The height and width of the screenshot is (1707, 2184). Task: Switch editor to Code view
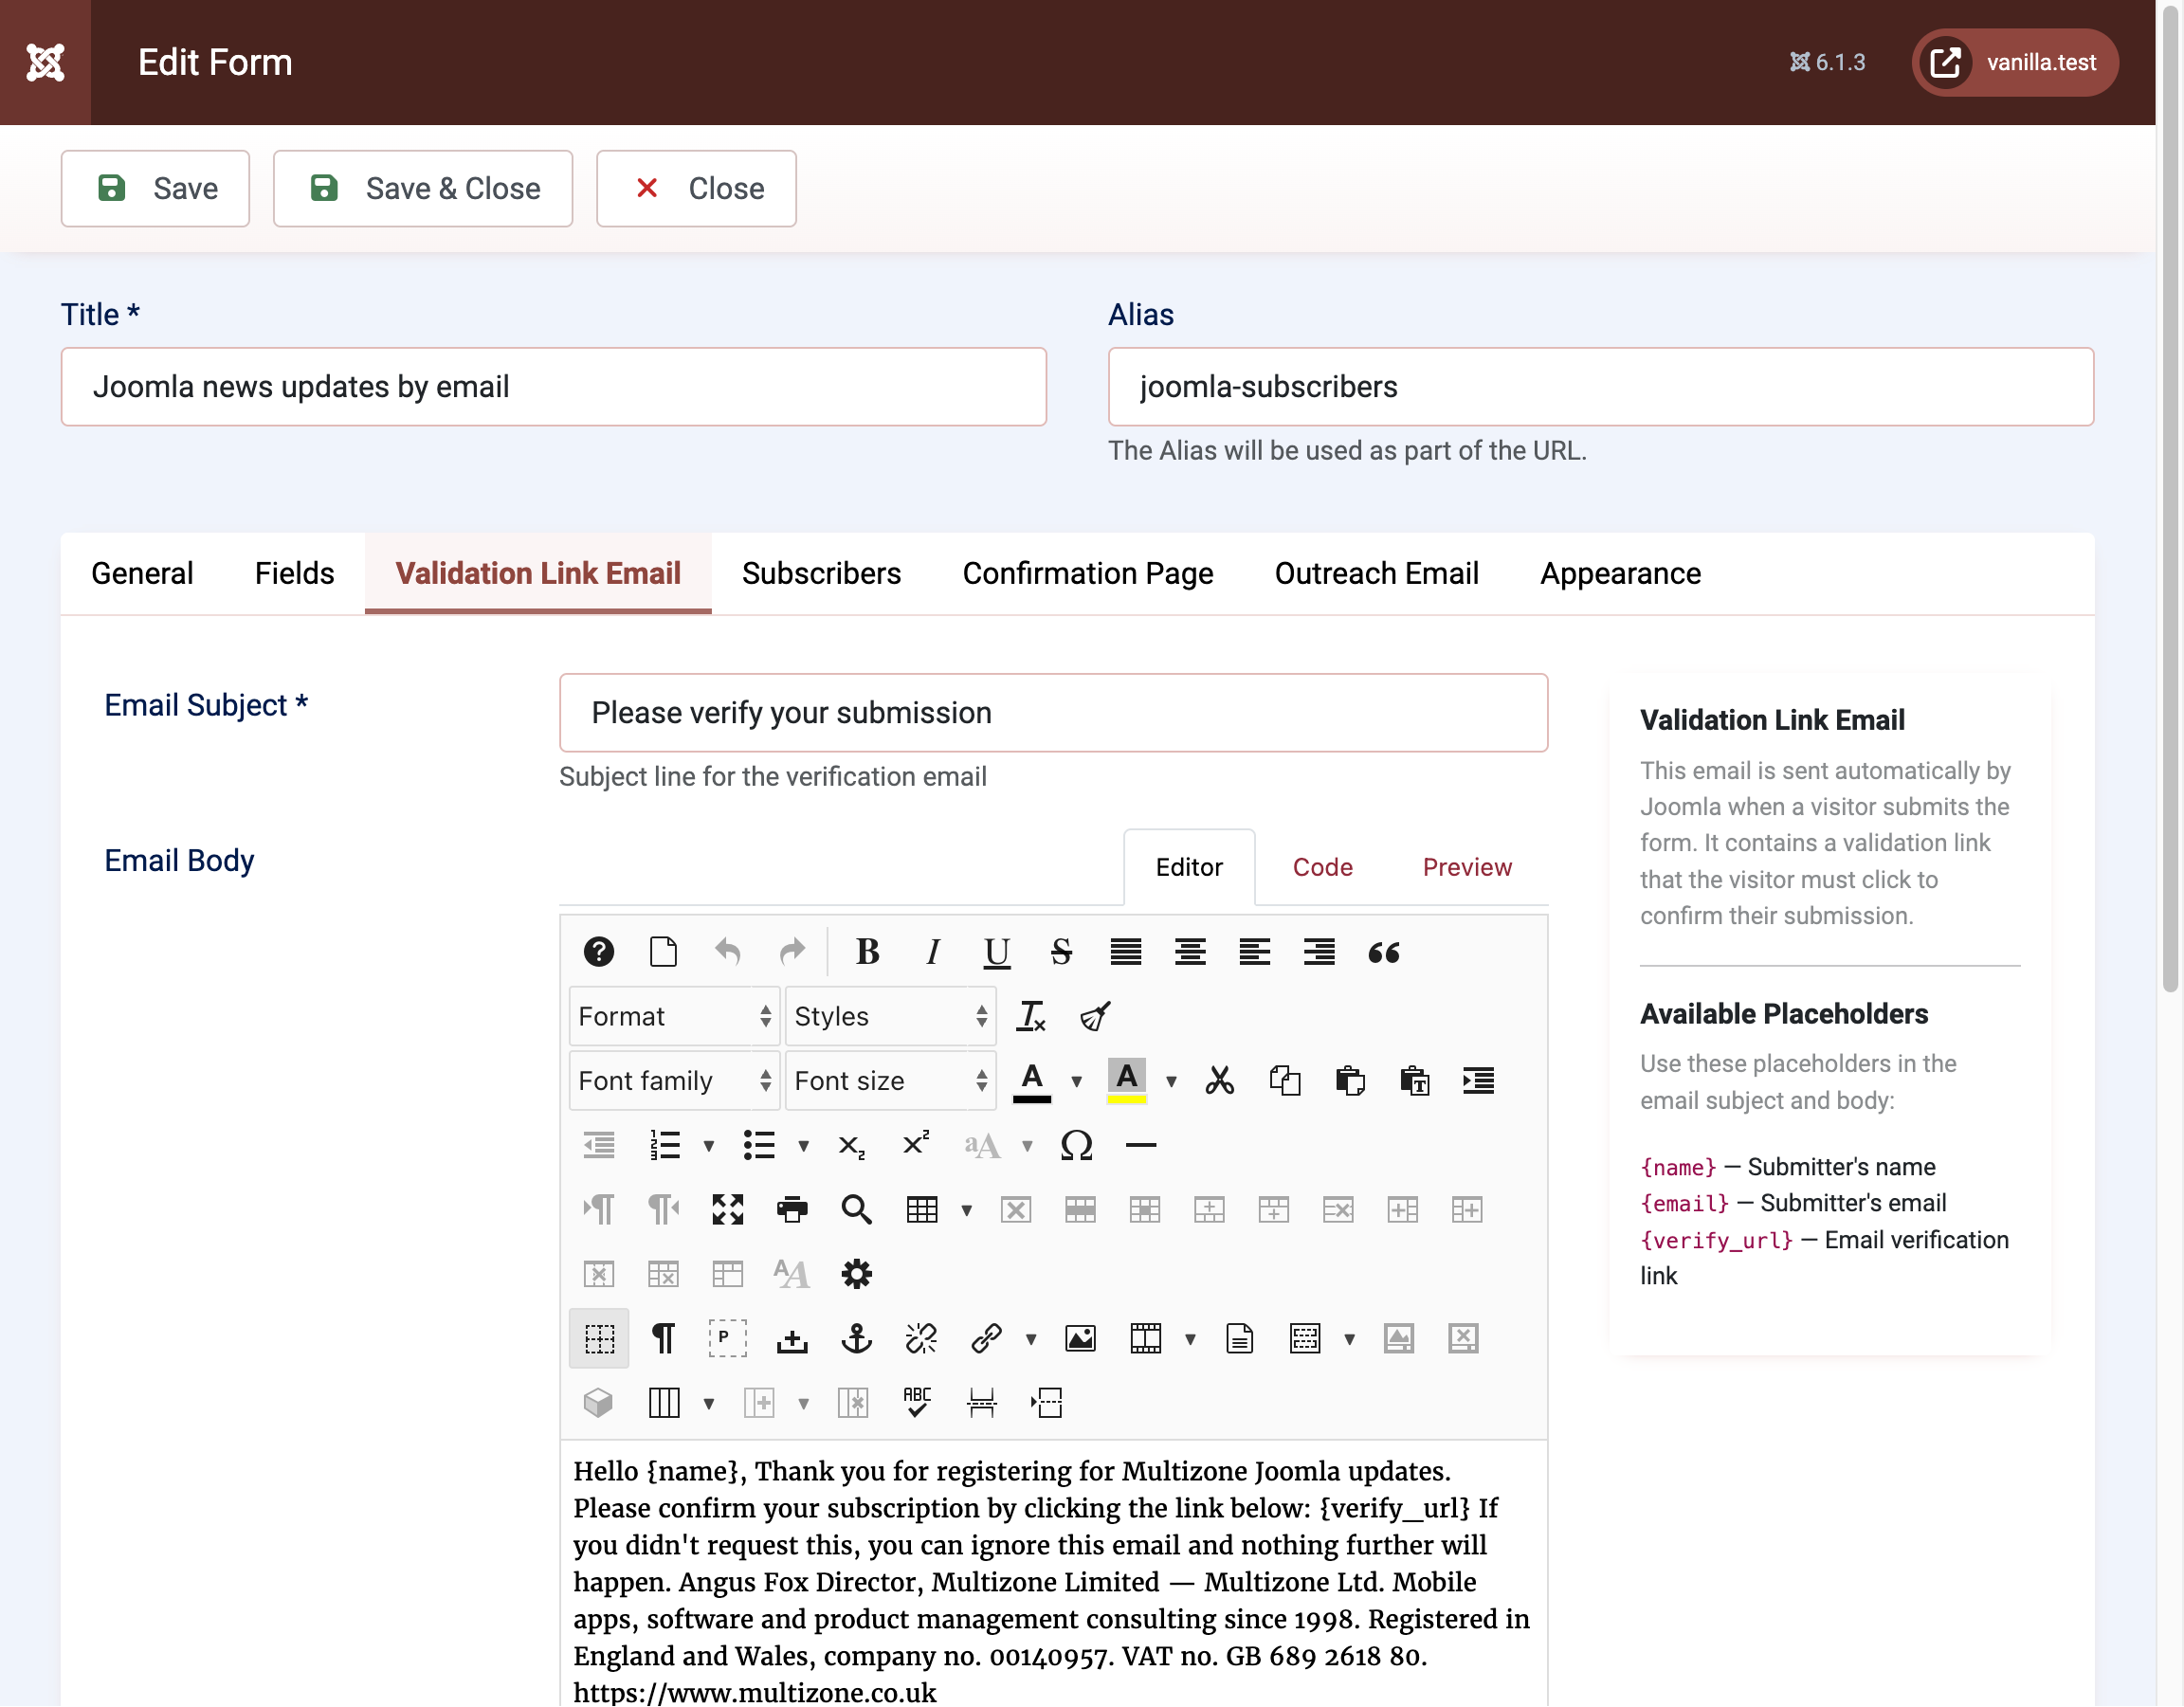[1322, 867]
